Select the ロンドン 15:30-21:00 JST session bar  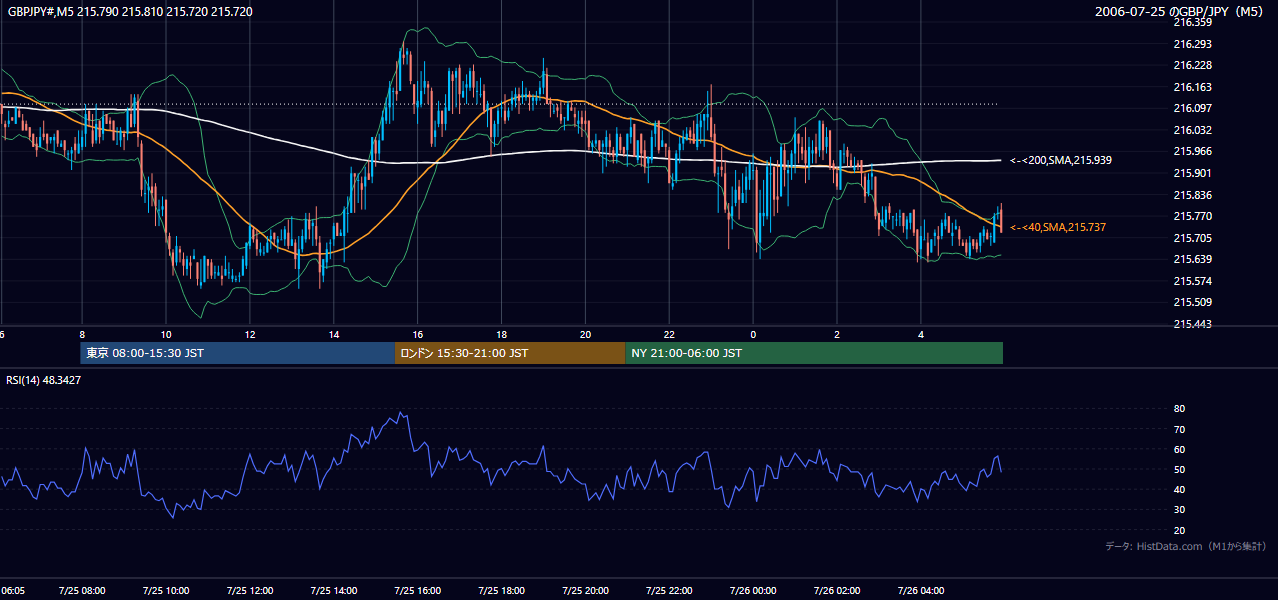point(510,353)
